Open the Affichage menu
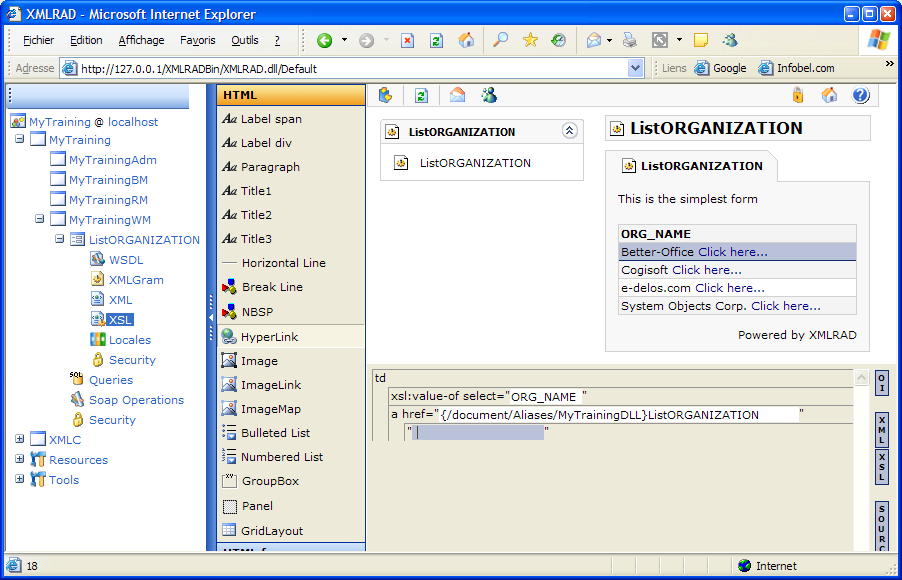 point(141,41)
